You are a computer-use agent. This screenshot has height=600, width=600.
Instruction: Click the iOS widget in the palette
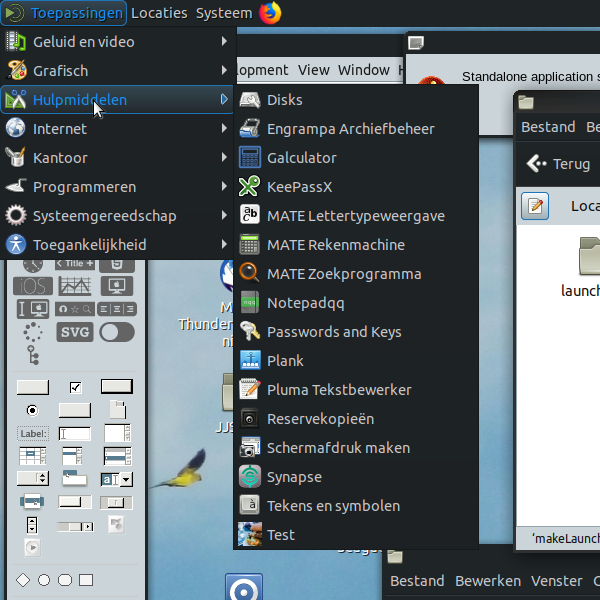click(x=33, y=286)
